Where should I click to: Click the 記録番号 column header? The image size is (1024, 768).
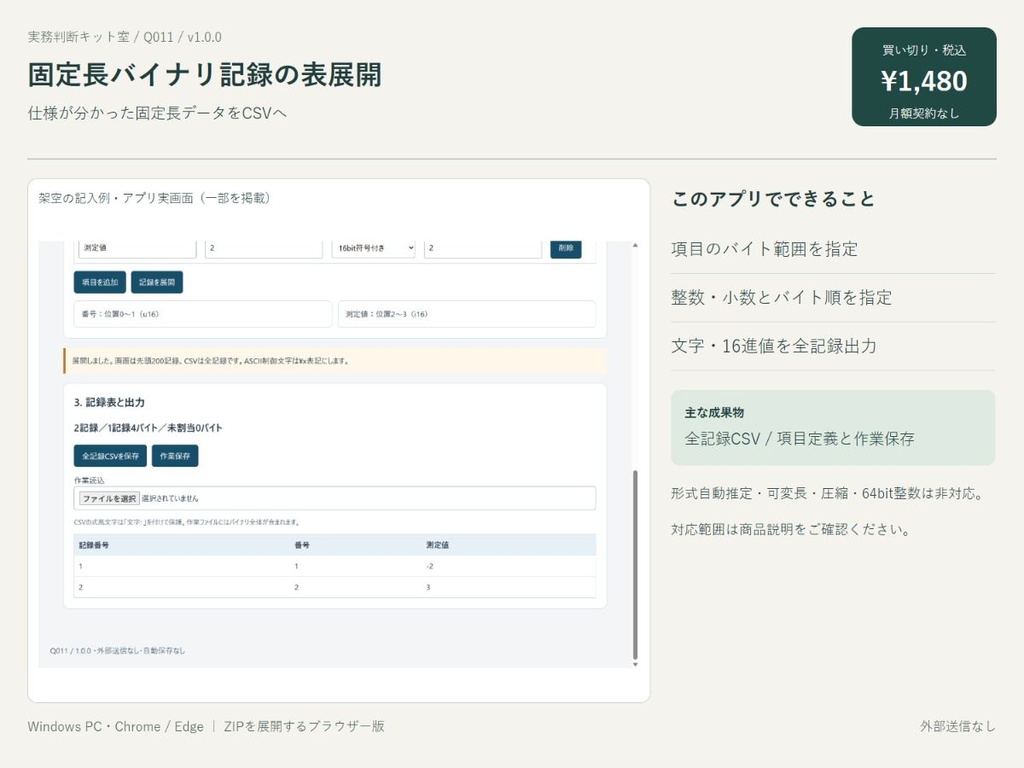93,545
